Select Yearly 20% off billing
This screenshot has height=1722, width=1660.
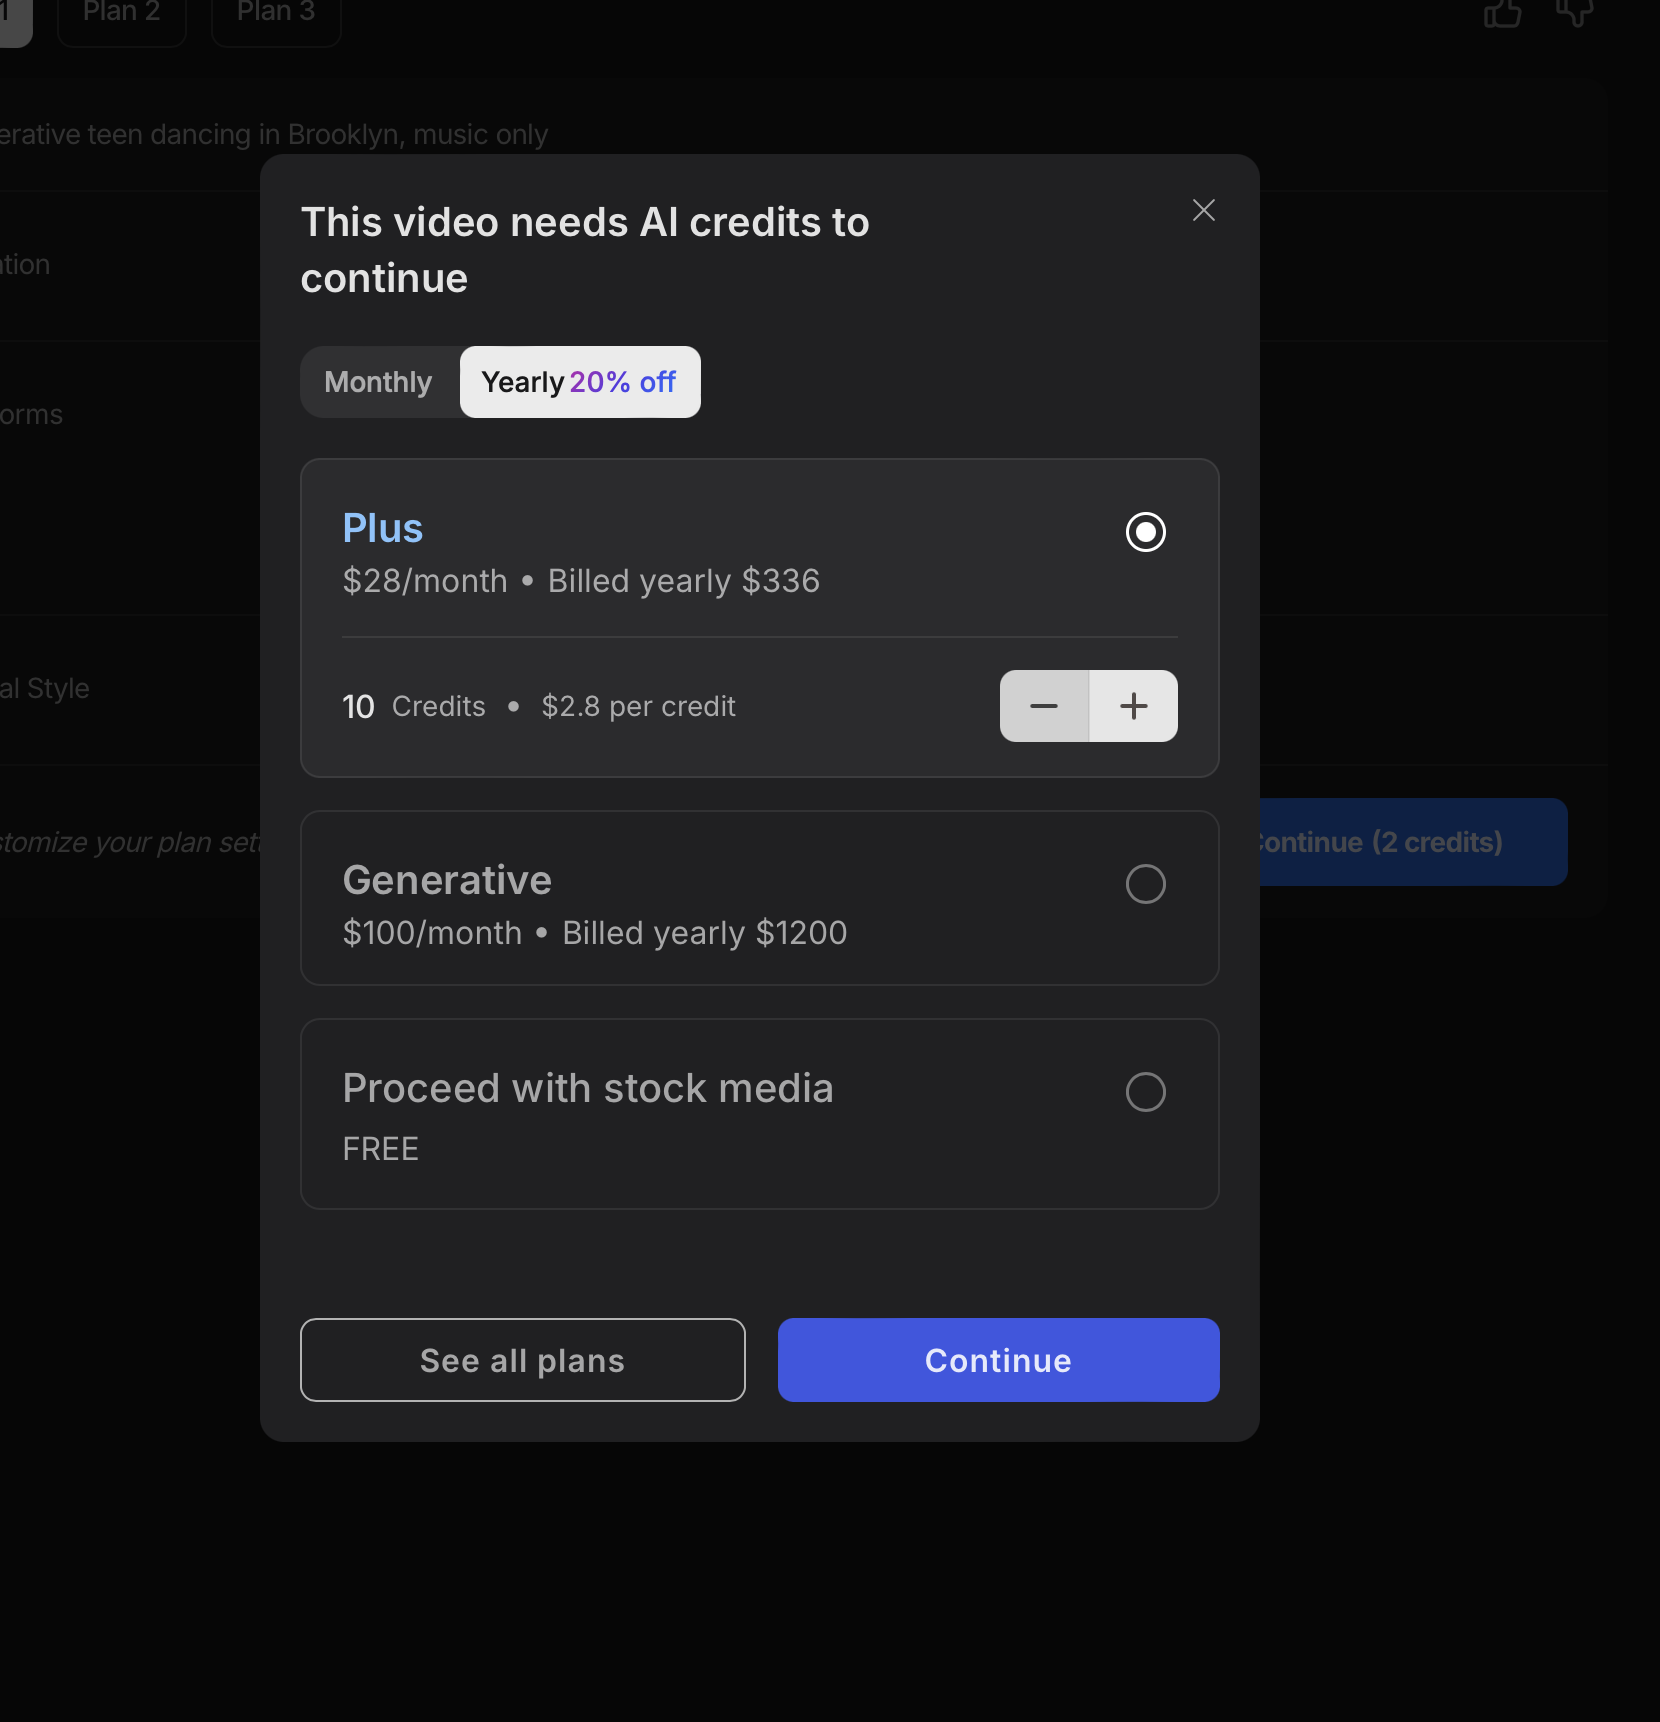(x=580, y=382)
